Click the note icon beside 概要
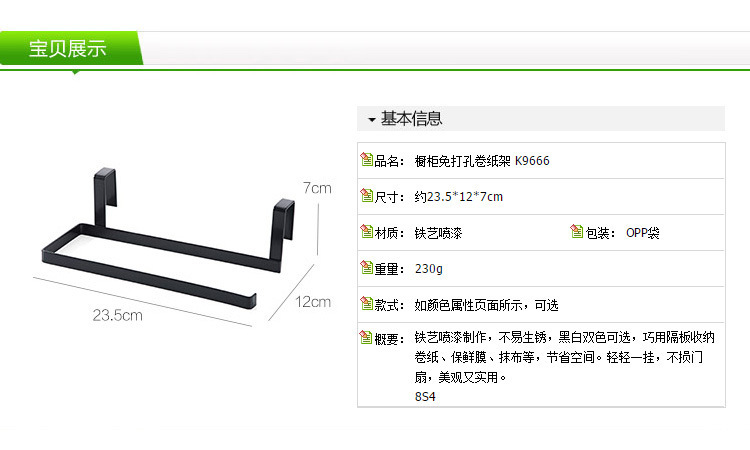Screen dimensions: 750x450 pos(366,337)
